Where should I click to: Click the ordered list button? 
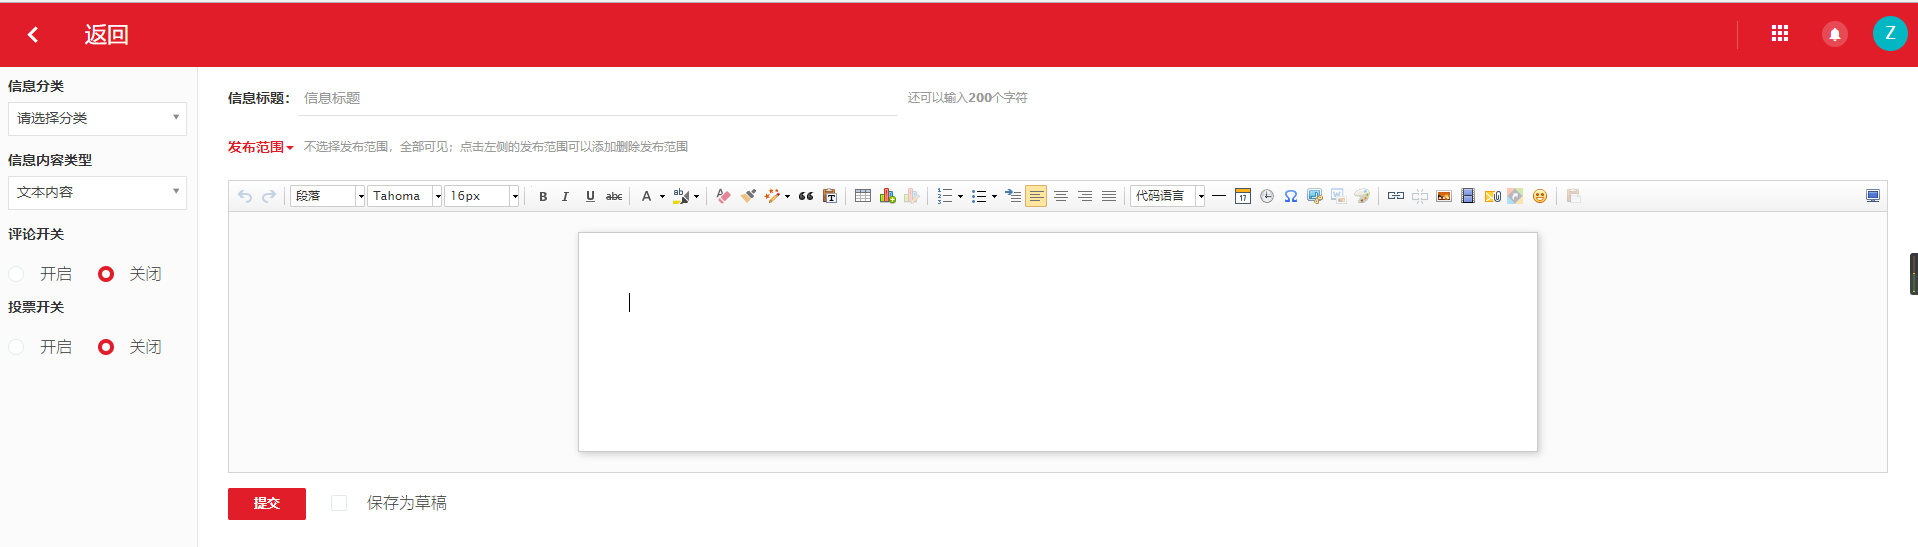pyautogui.click(x=945, y=196)
